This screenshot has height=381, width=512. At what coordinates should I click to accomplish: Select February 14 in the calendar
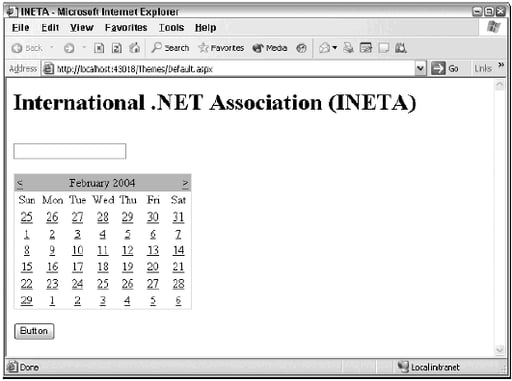178,250
